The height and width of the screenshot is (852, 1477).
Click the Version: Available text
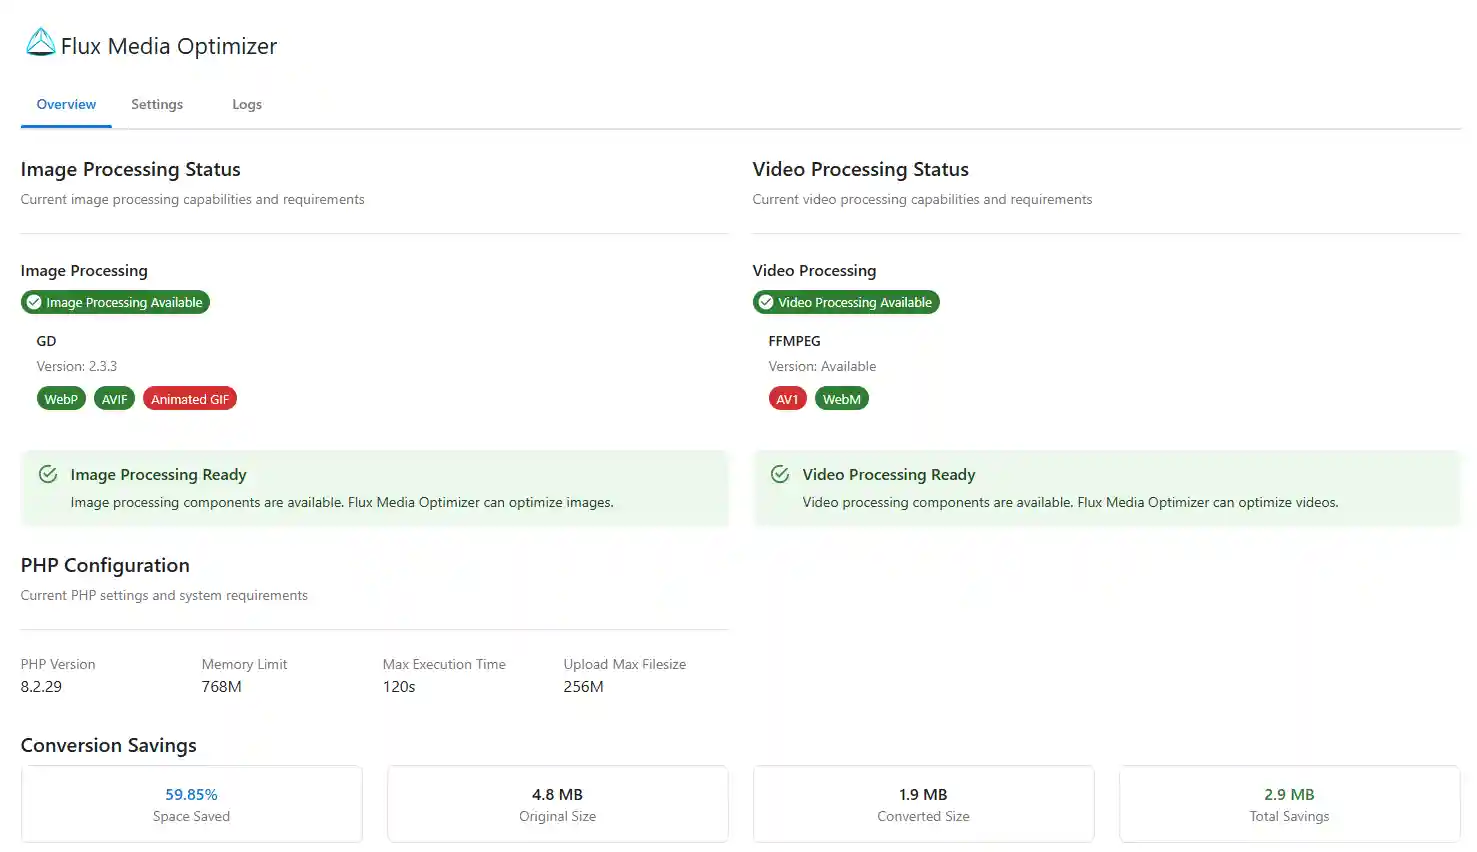(823, 366)
